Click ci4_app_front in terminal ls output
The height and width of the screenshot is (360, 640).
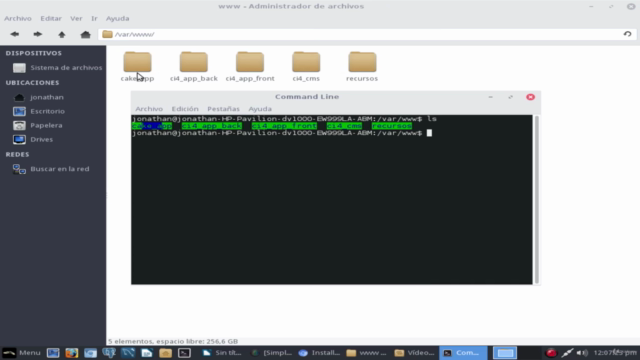[x=284, y=126]
